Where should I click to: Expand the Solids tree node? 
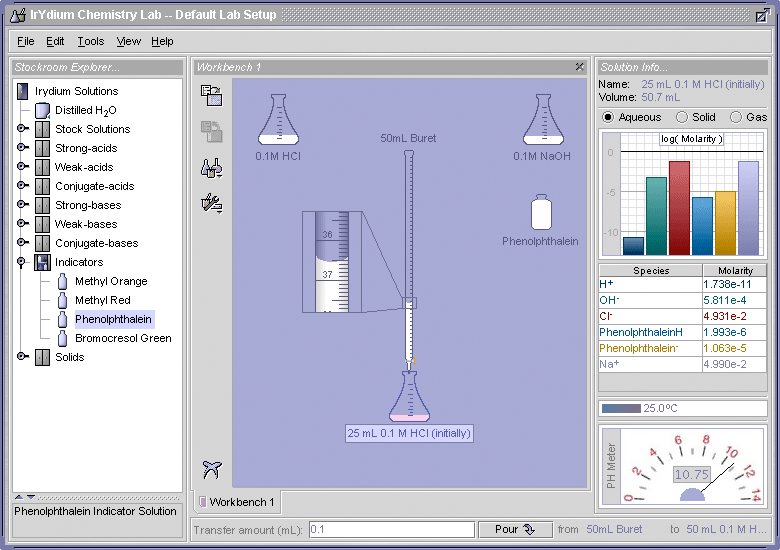[x=22, y=356]
